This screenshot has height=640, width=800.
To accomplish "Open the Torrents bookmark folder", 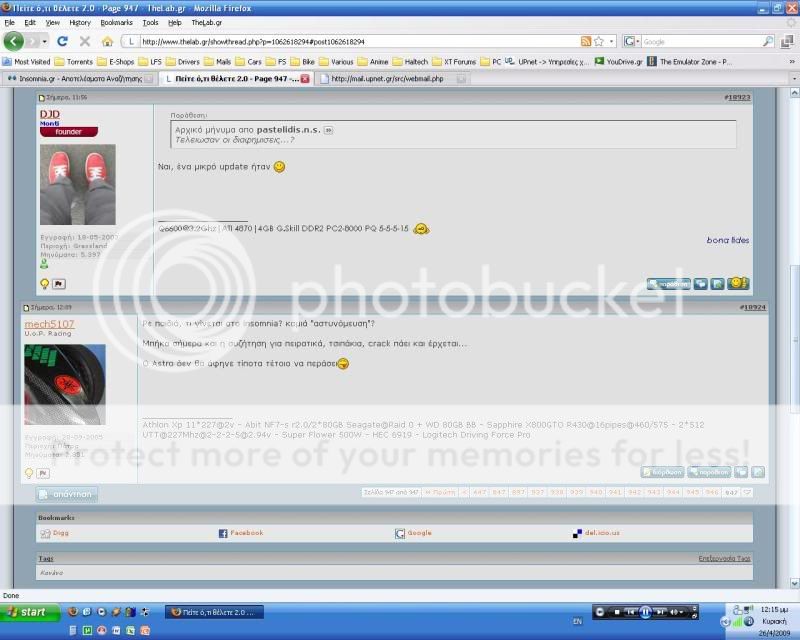I will click(x=73, y=61).
